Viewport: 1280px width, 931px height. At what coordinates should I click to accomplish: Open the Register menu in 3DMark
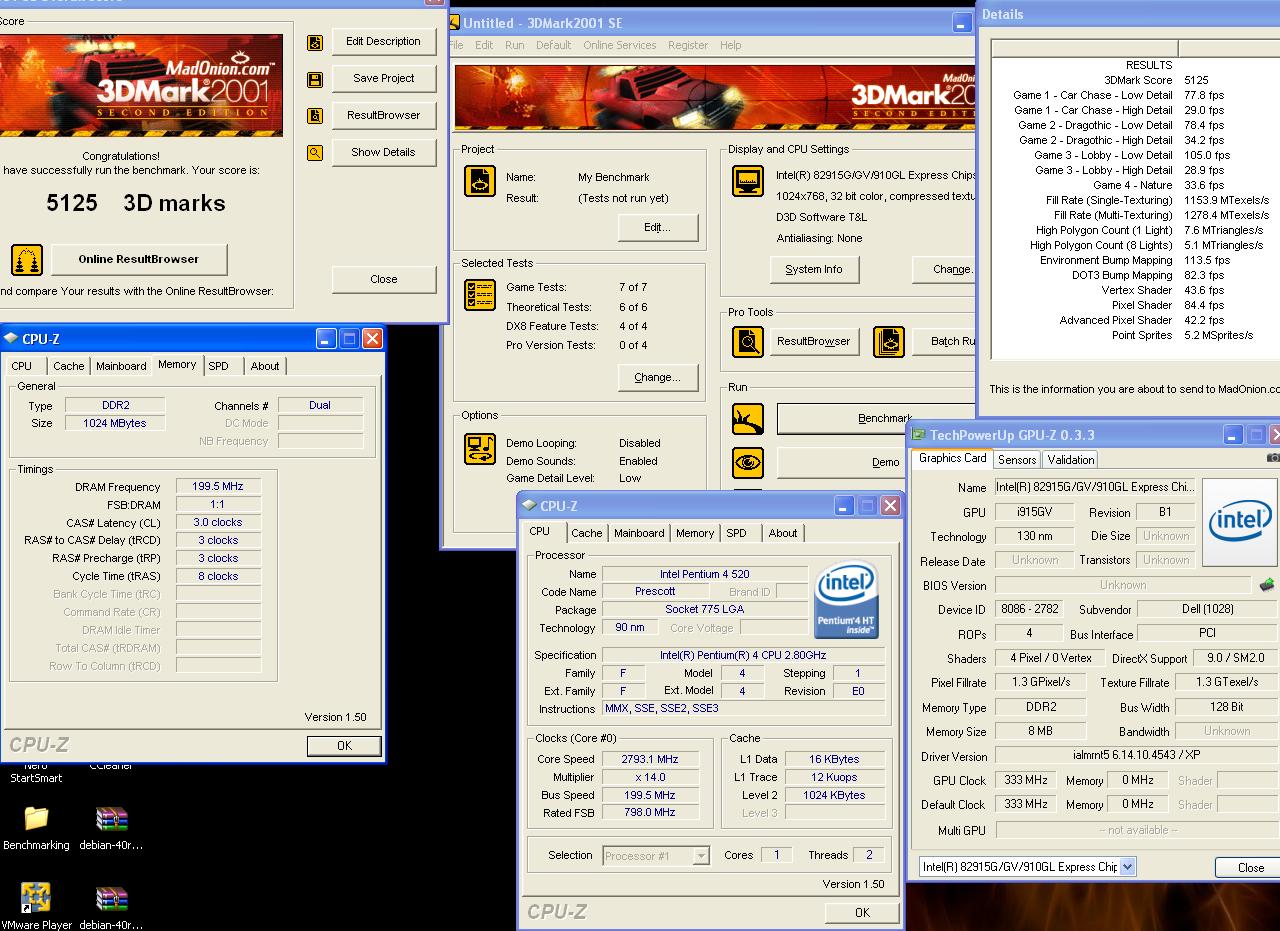[x=688, y=45]
